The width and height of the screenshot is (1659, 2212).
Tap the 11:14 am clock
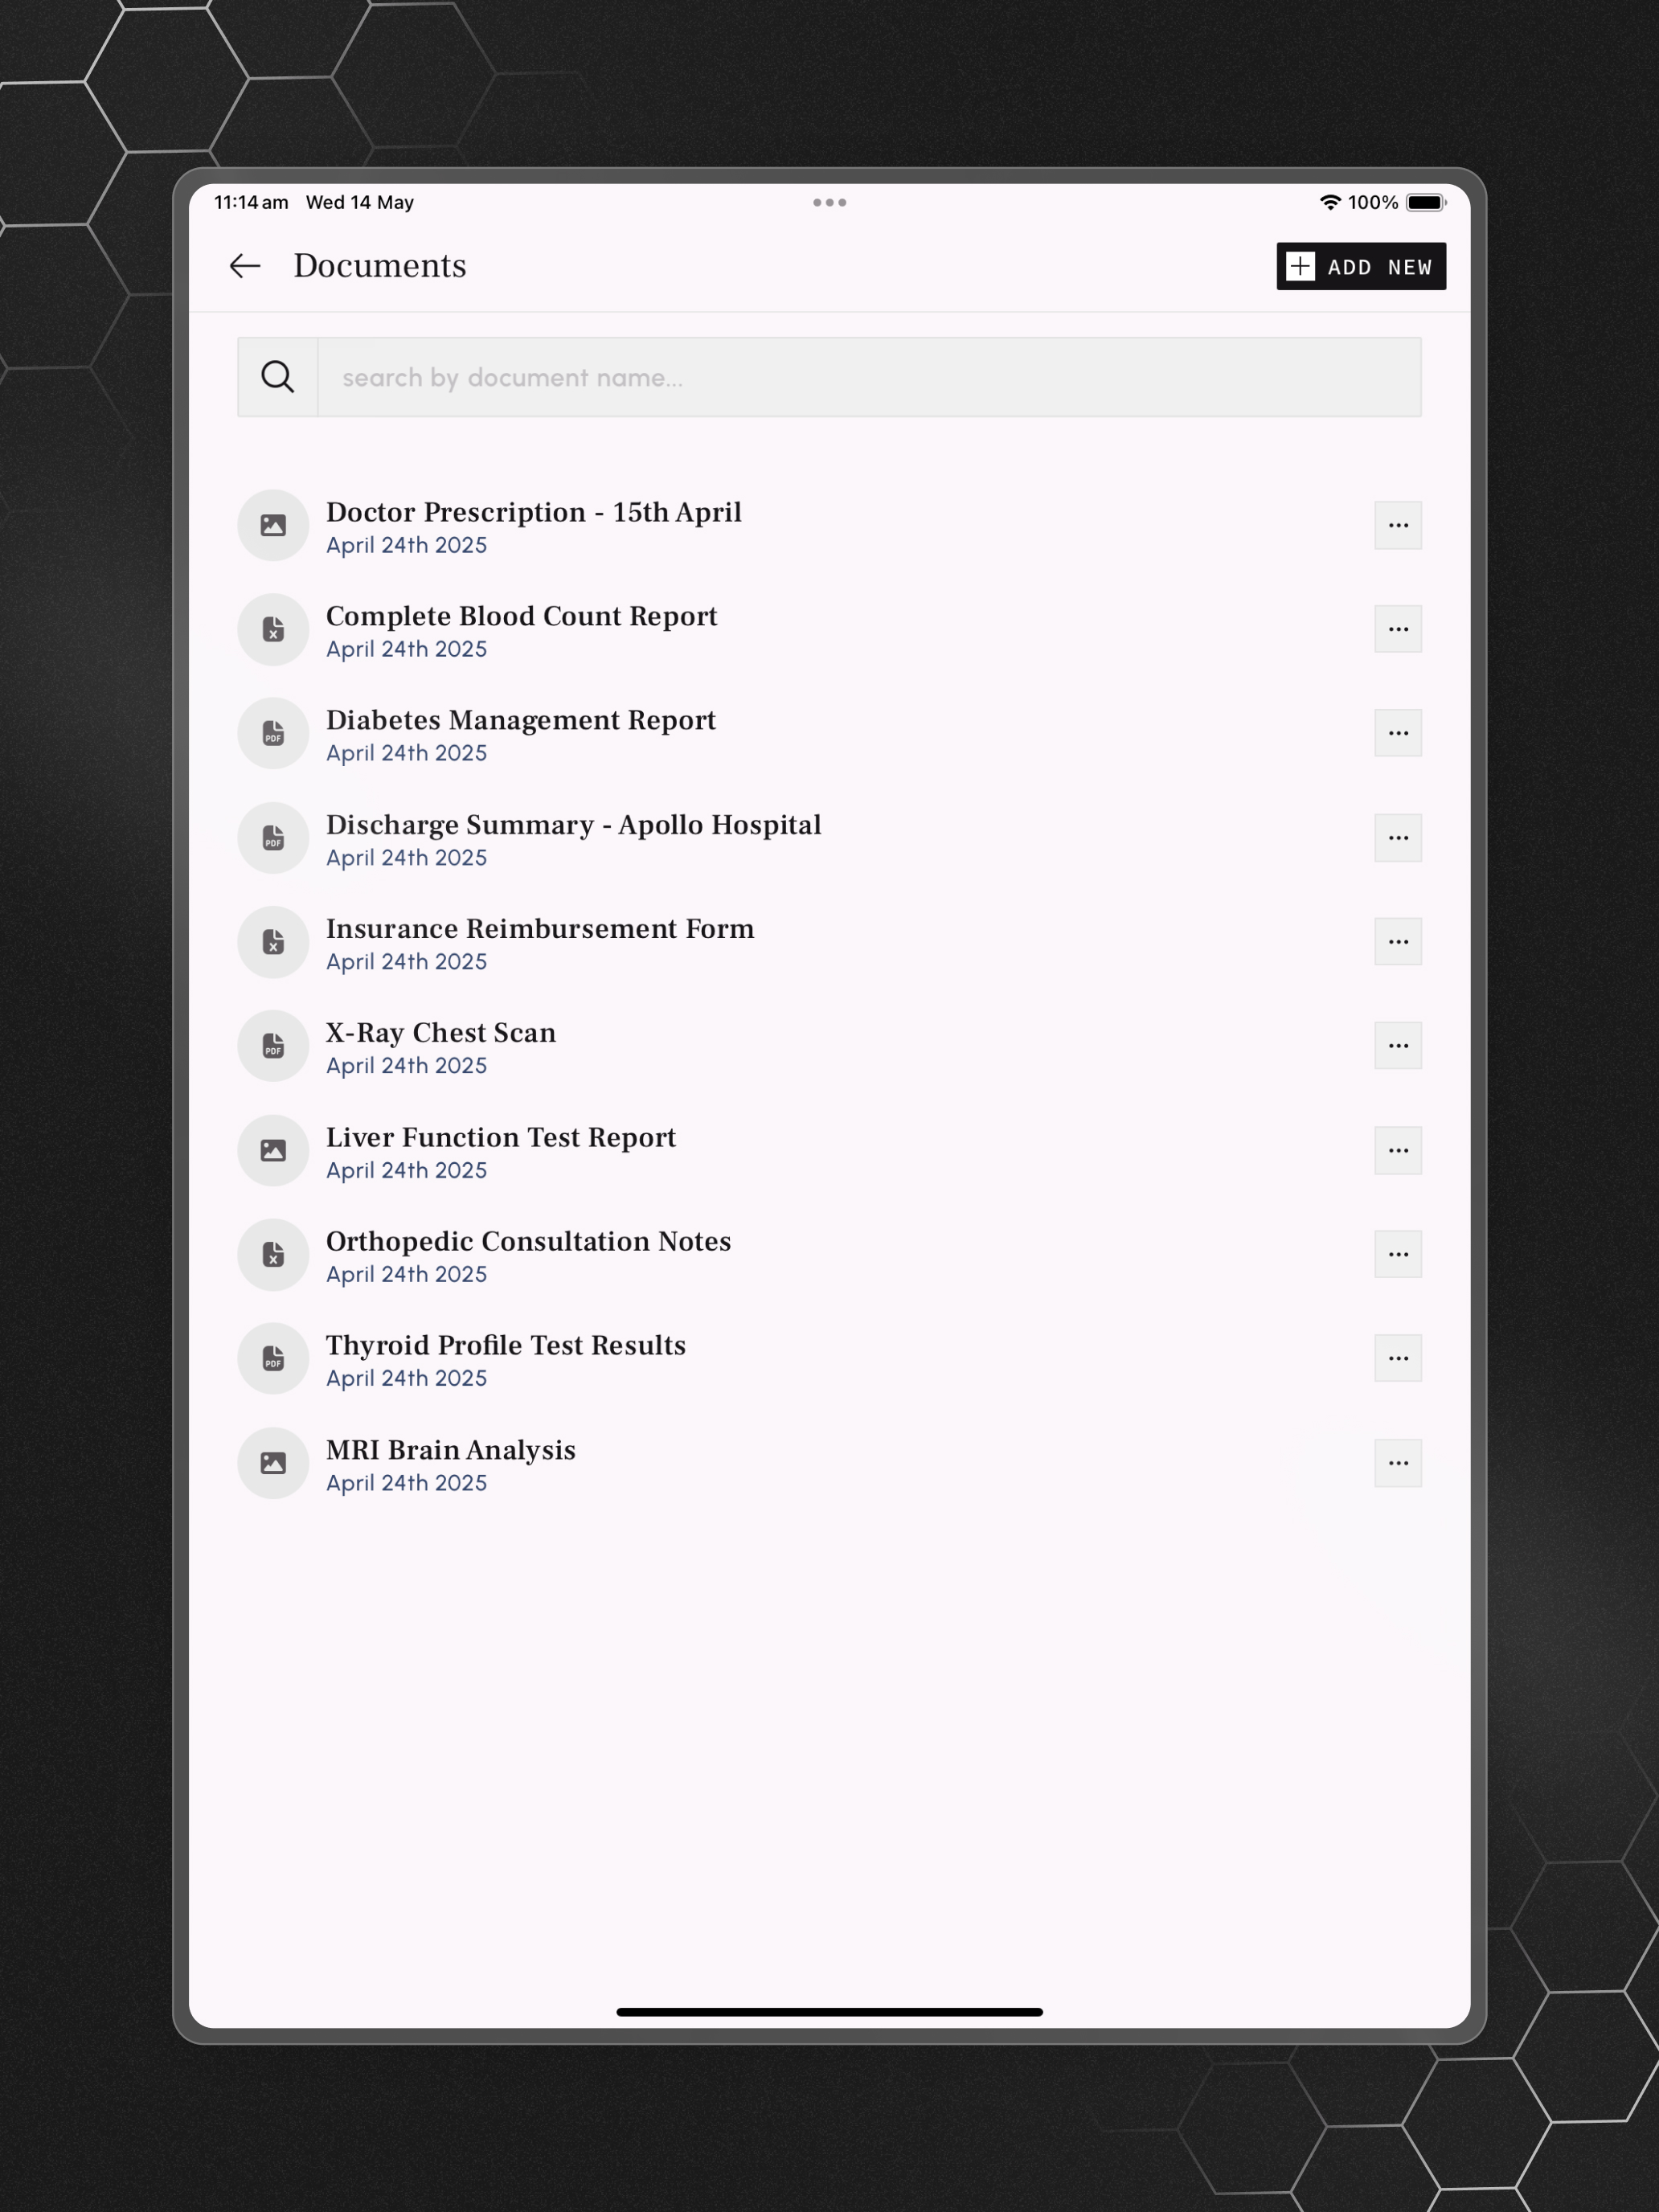(251, 202)
